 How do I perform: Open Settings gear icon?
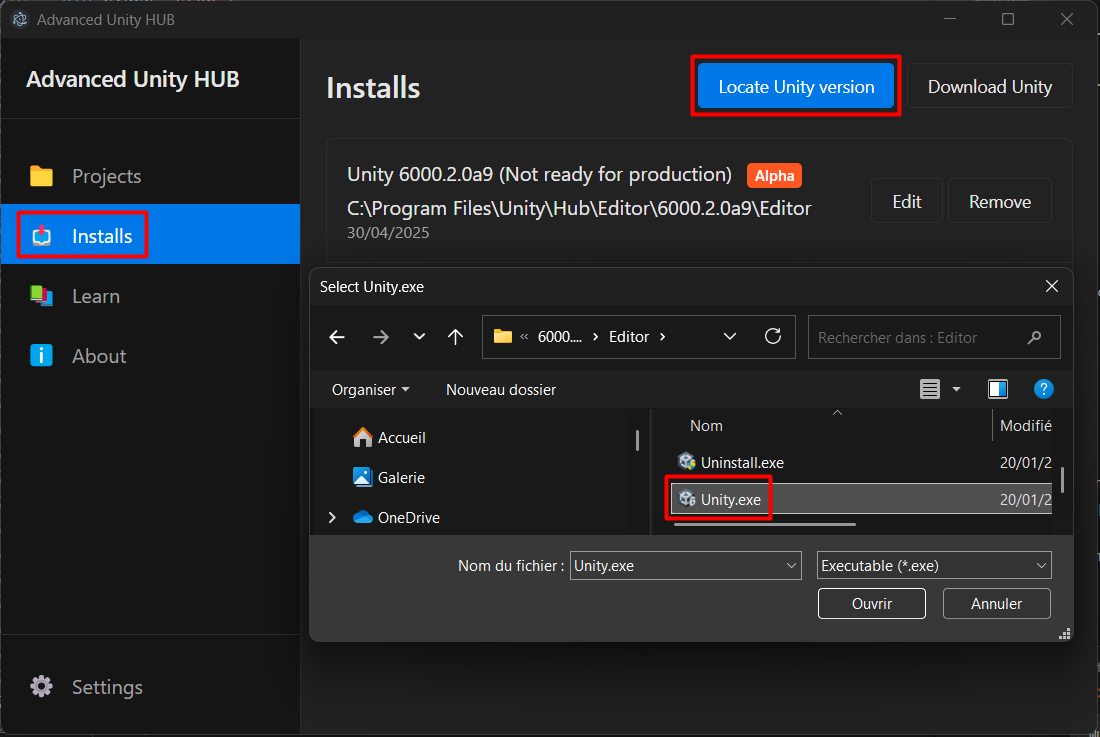[41, 687]
